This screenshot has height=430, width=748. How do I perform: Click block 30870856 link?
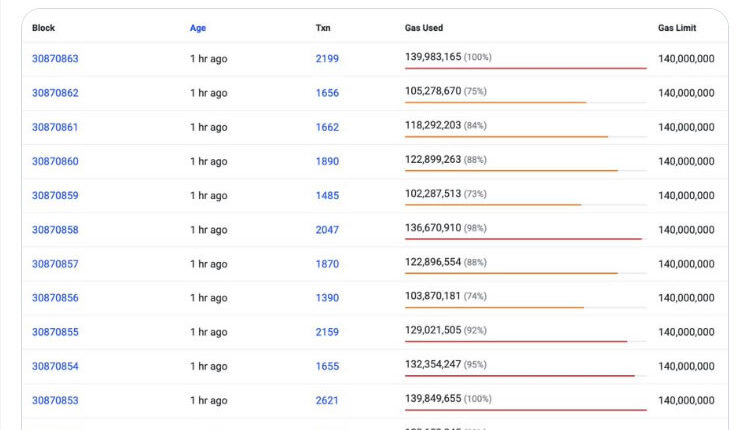[55, 298]
